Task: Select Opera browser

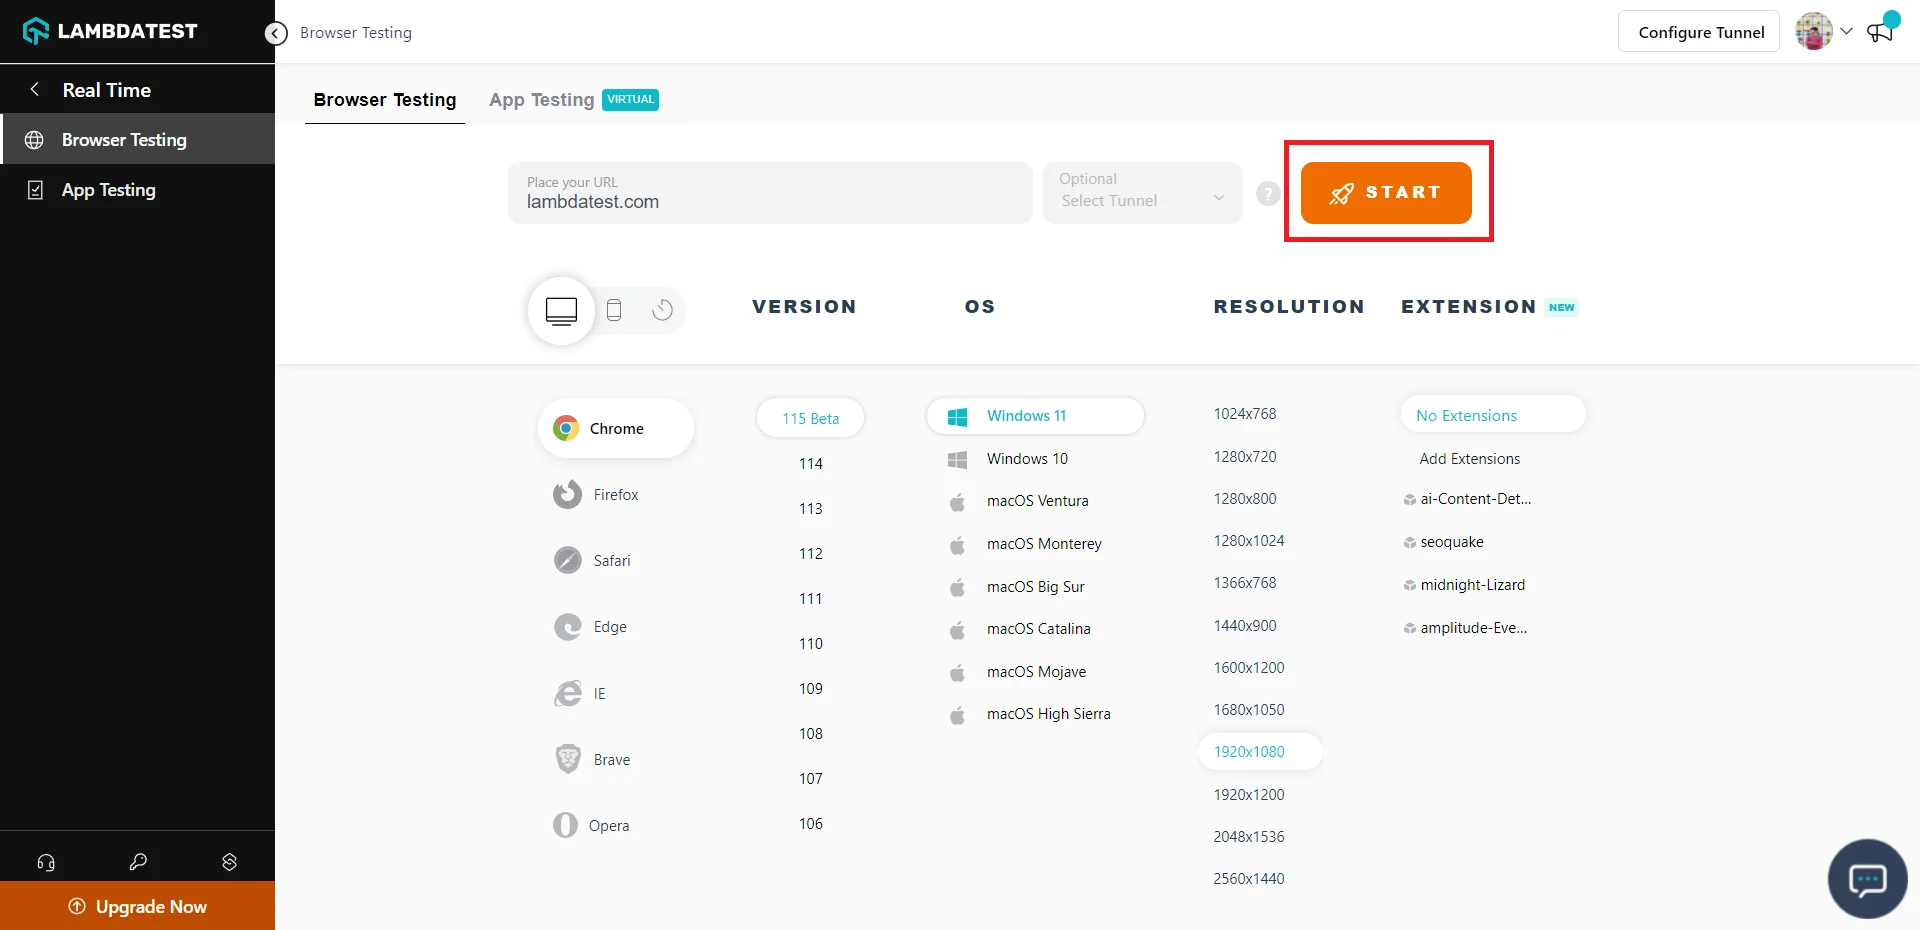Action: tap(591, 825)
